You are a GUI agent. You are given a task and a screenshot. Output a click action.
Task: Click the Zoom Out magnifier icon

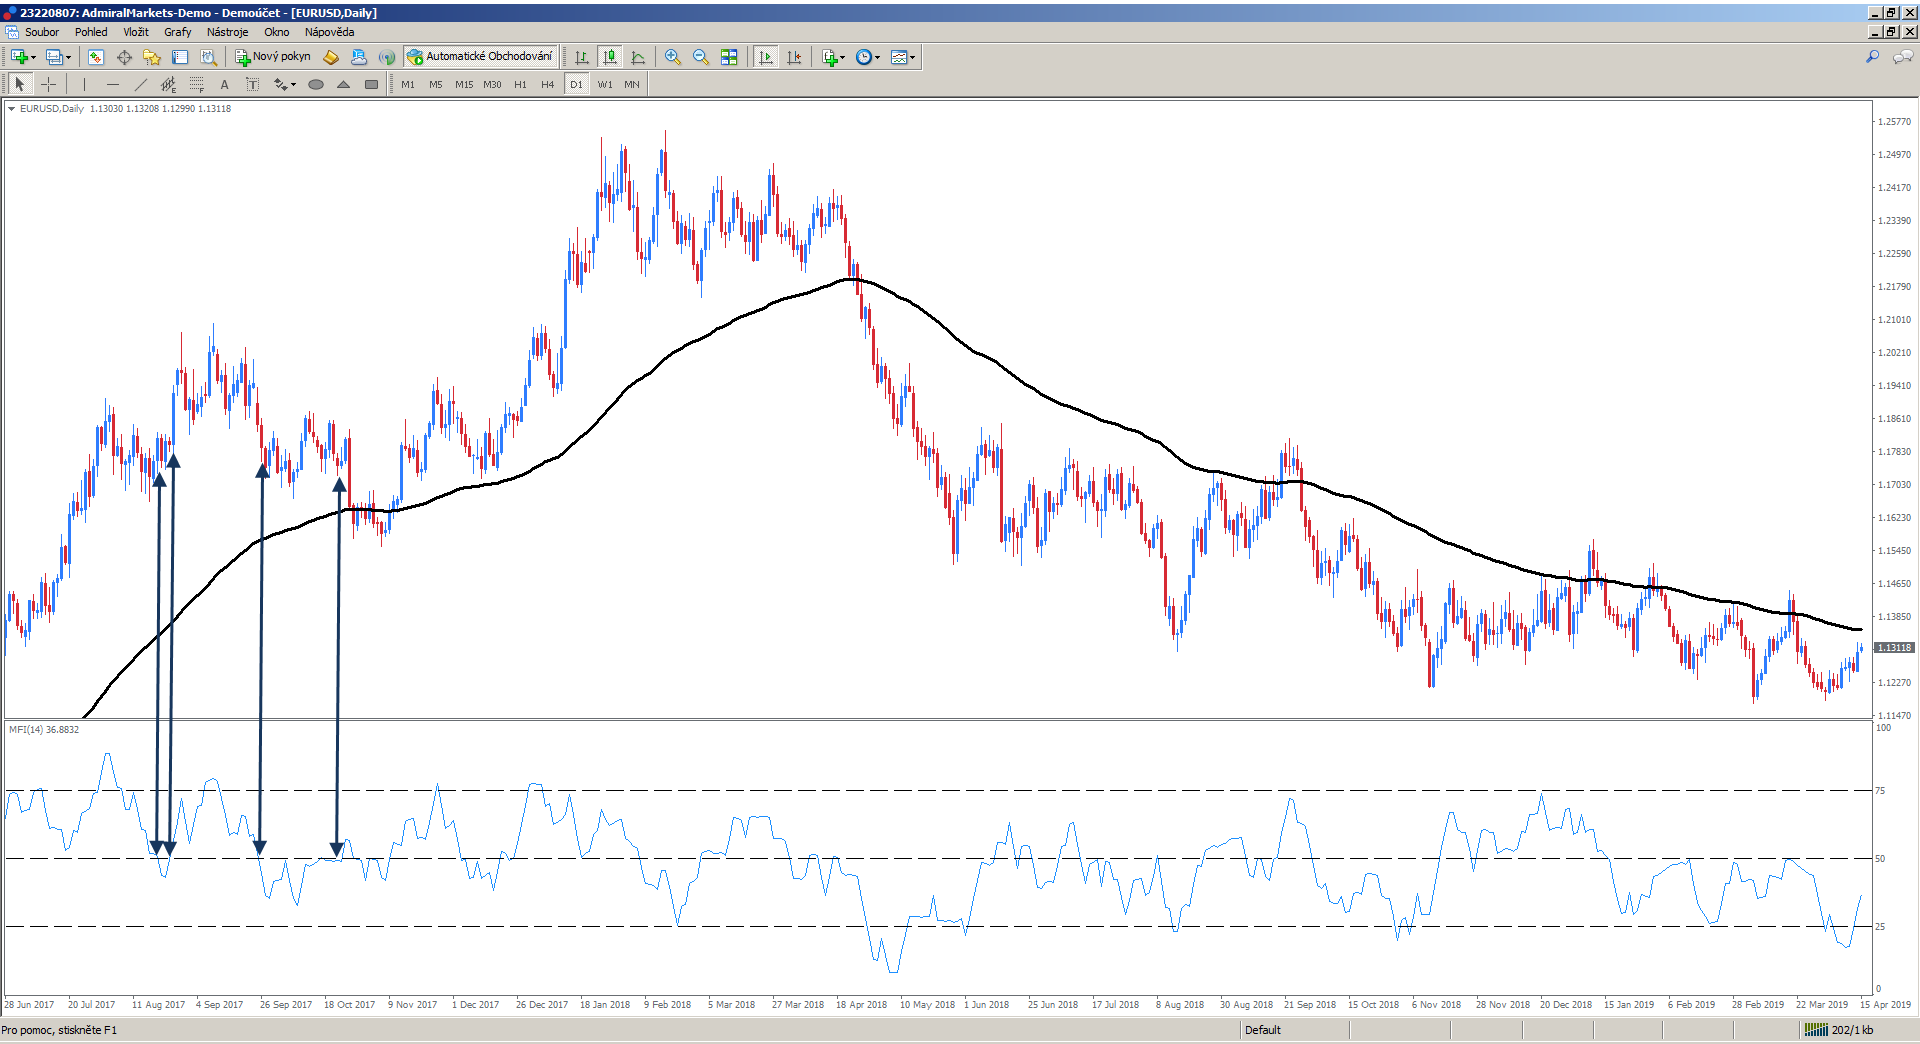tap(701, 57)
